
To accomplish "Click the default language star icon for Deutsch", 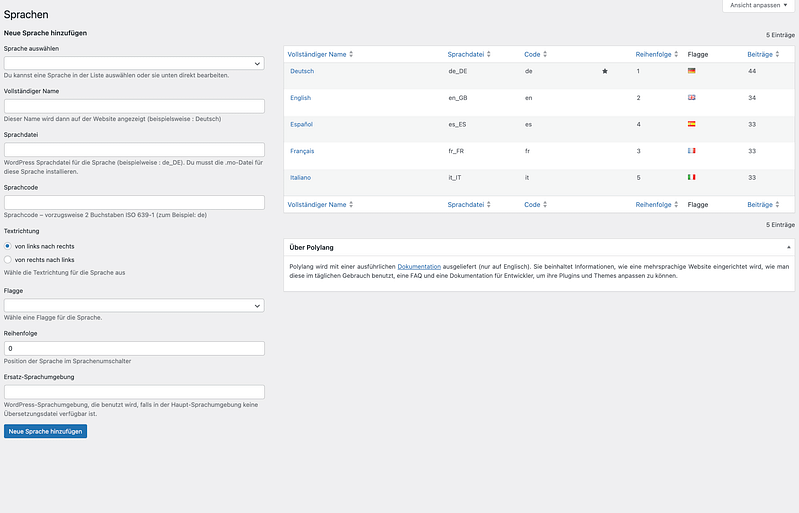I will pyautogui.click(x=604, y=72).
